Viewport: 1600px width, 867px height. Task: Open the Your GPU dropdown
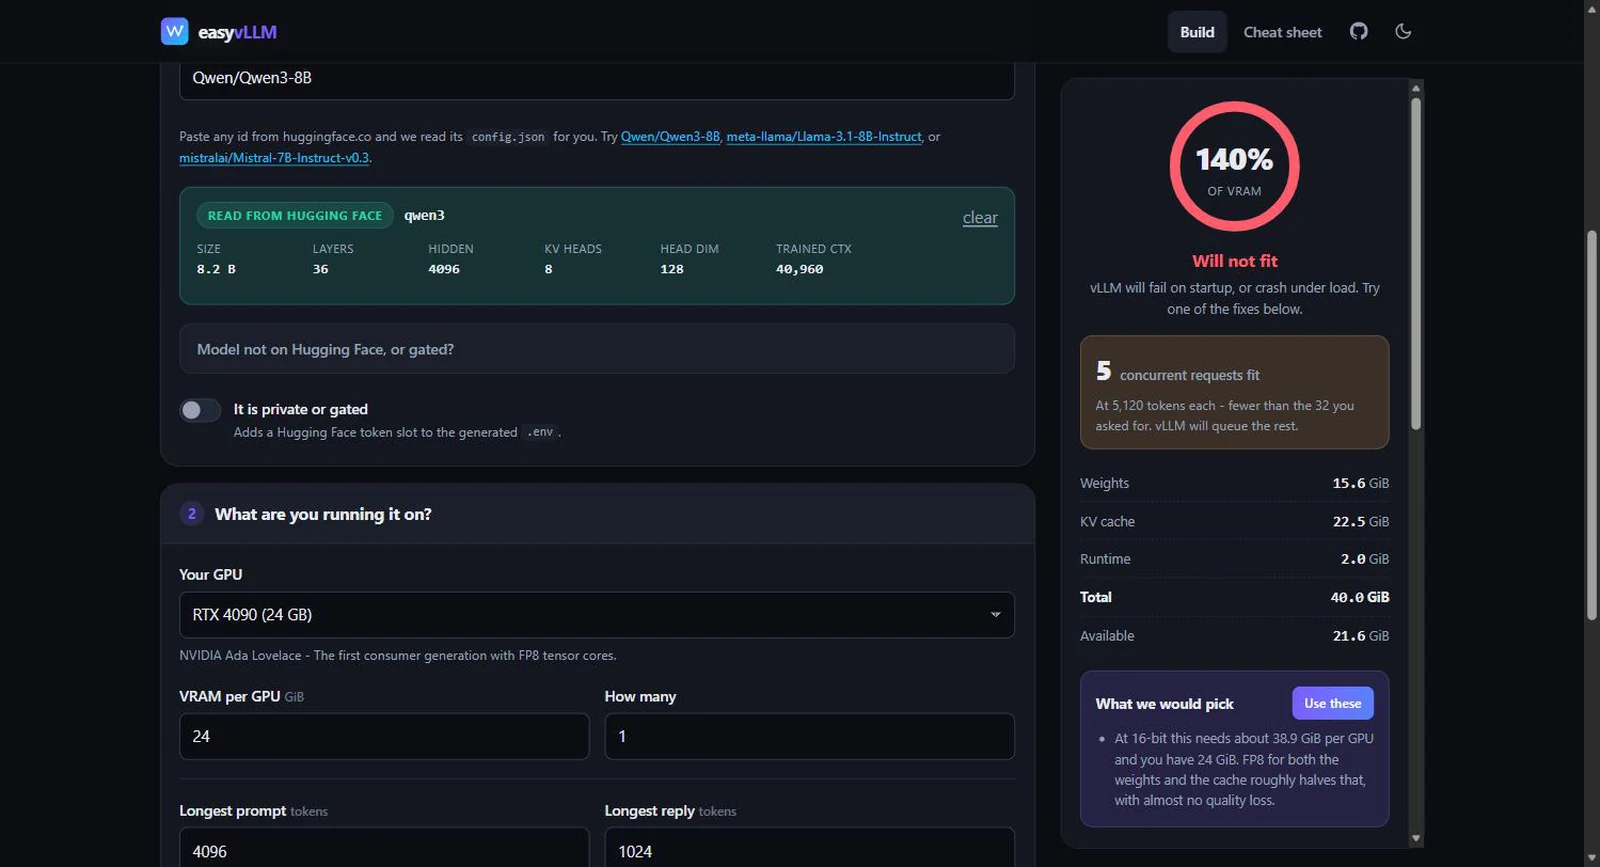pyautogui.click(x=597, y=615)
